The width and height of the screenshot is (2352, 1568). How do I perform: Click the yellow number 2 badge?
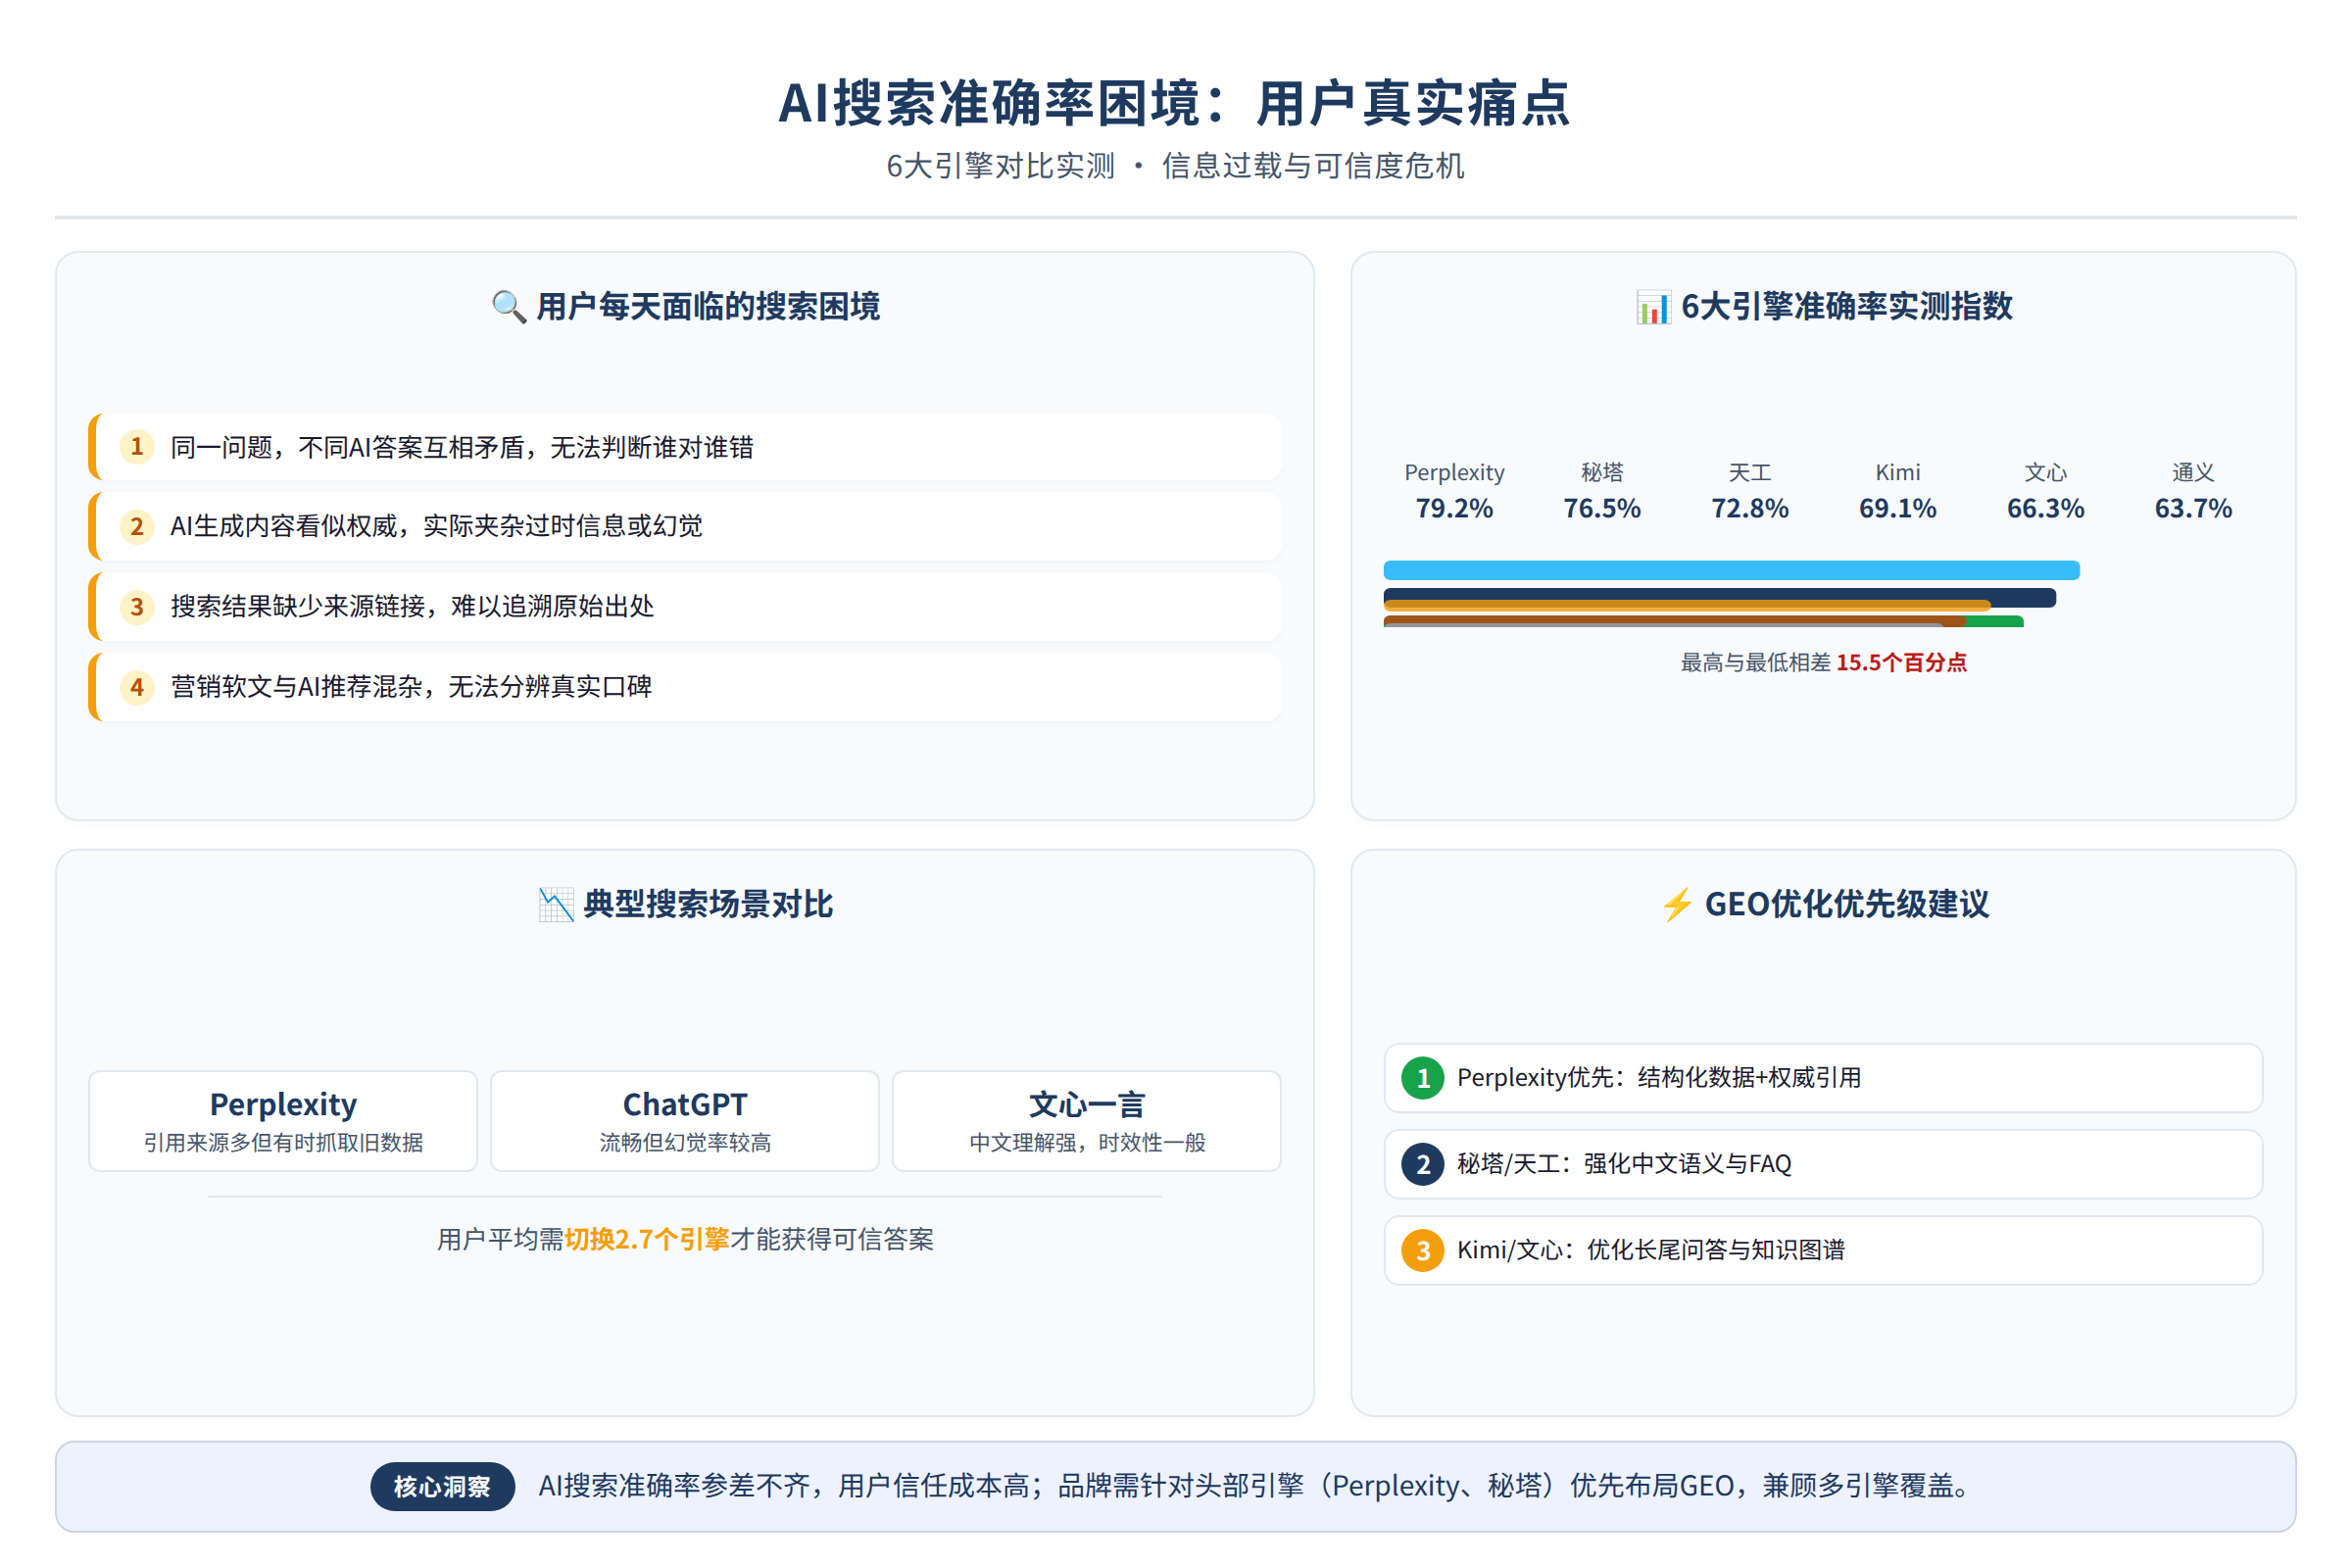coord(137,527)
